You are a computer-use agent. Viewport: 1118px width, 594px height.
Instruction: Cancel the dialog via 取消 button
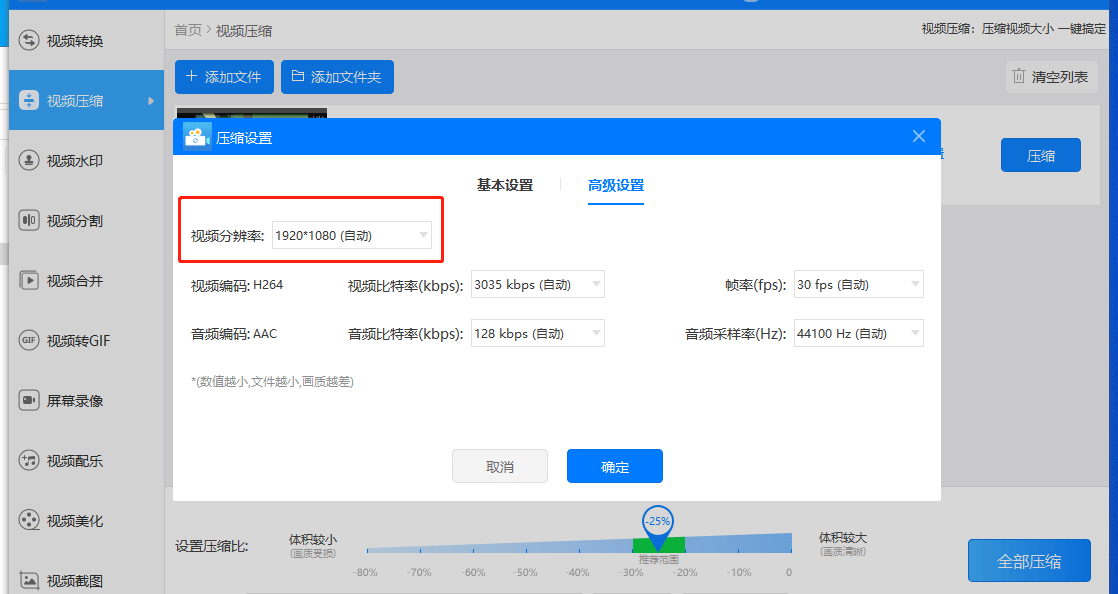pyautogui.click(x=500, y=466)
